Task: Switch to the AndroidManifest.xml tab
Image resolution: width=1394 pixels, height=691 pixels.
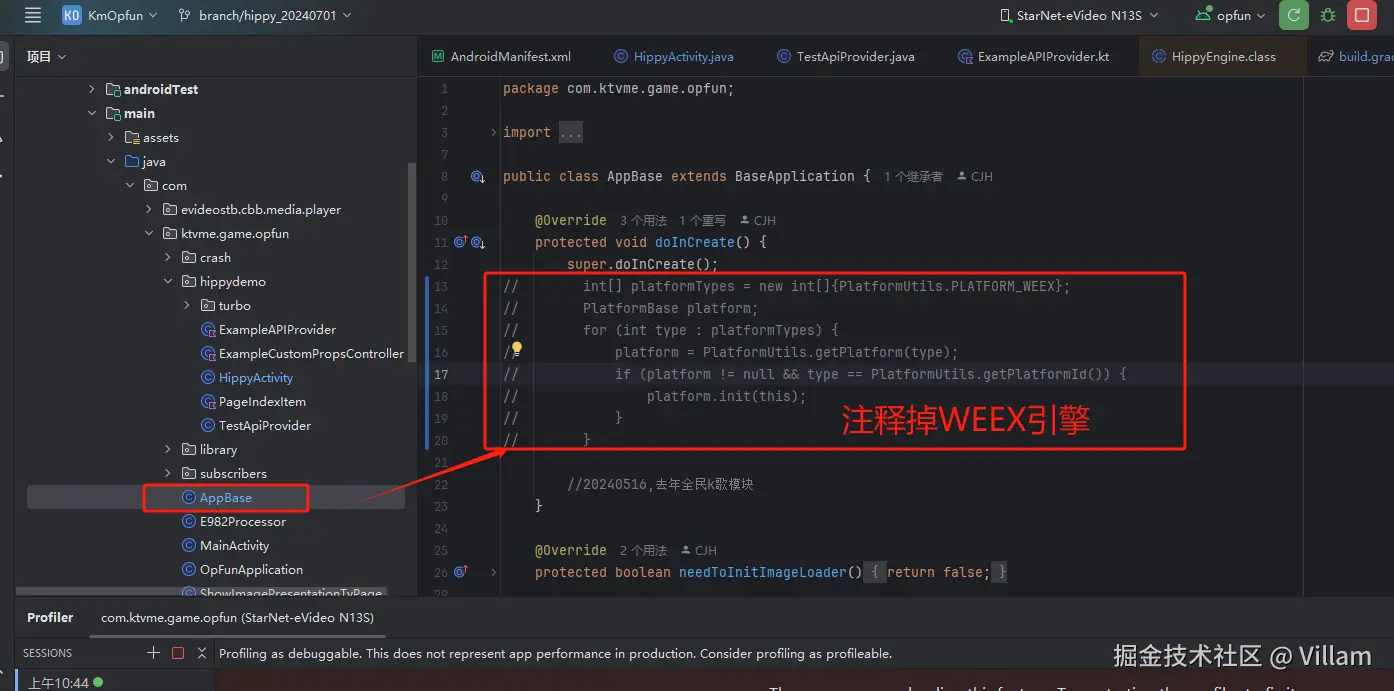Action: (x=501, y=56)
